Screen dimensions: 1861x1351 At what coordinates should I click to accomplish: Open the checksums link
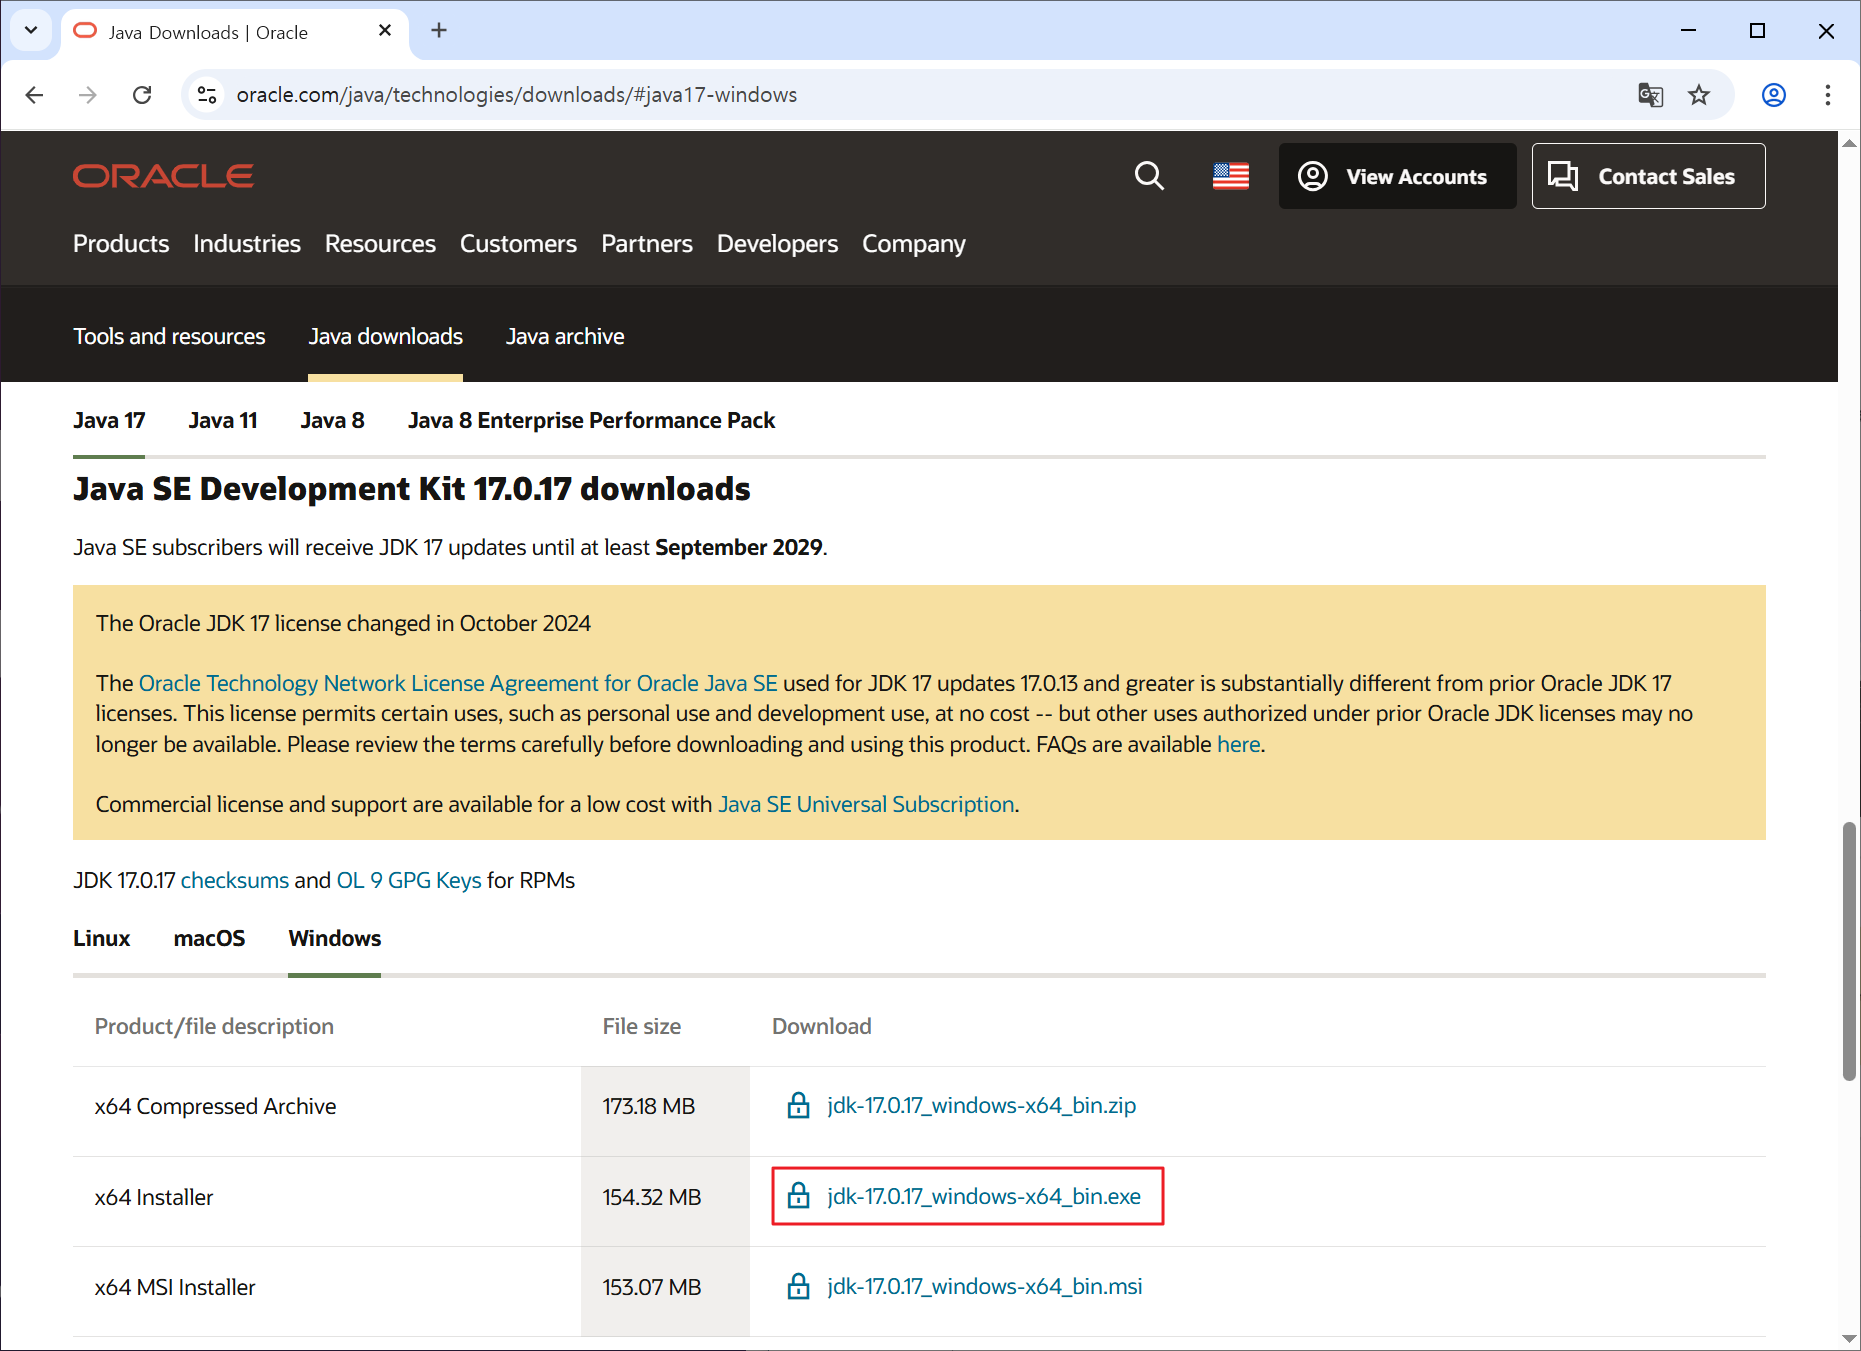pyautogui.click(x=234, y=881)
